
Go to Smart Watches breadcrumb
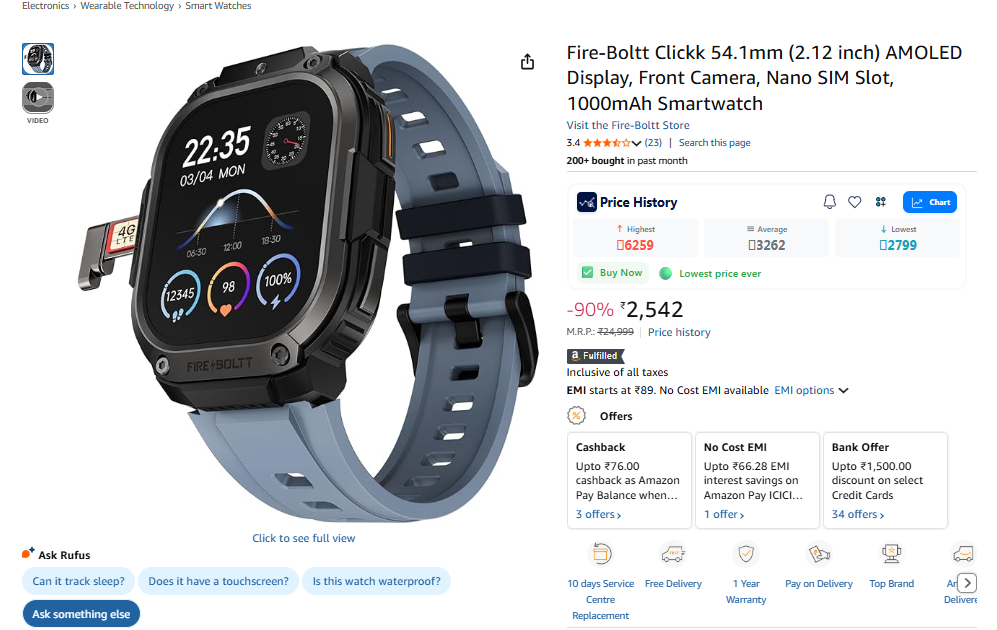pyautogui.click(x=218, y=6)
